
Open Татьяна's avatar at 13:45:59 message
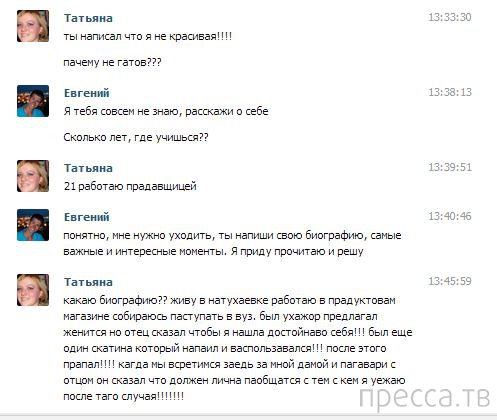[33, 290]
